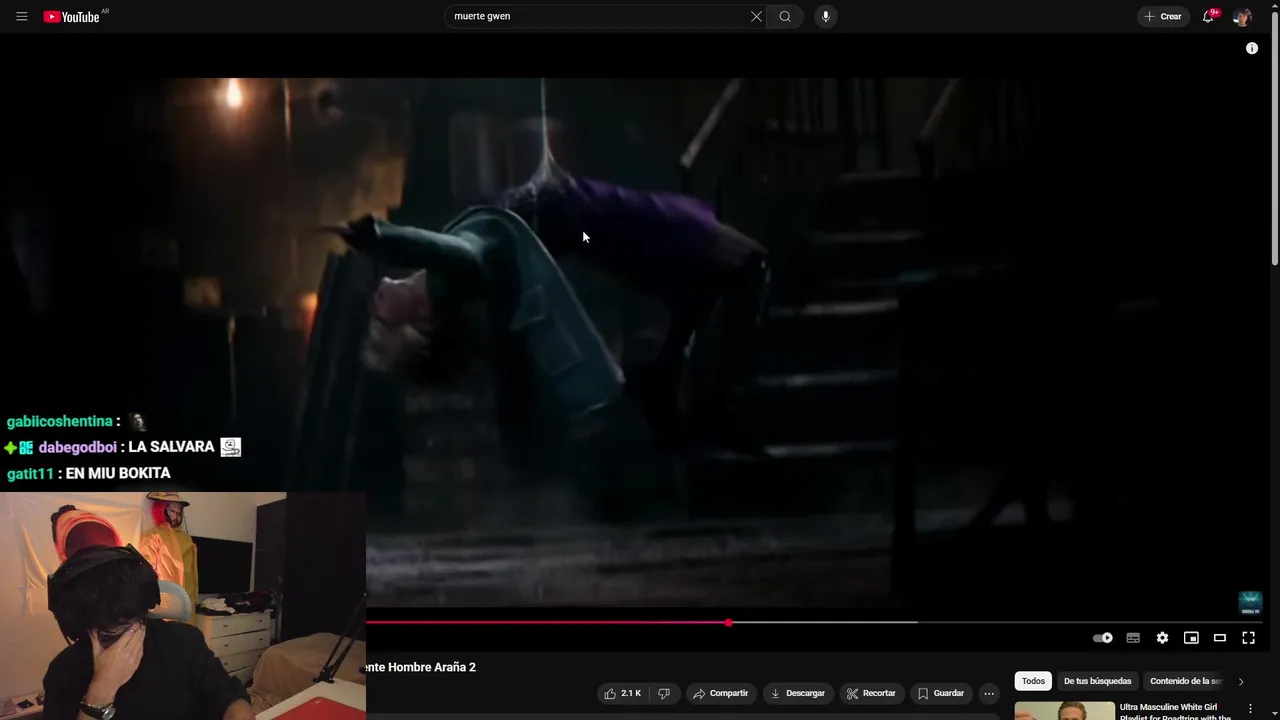
Task: Click chat message EN MIU BOKITA
Action: [x=118, y=473]
